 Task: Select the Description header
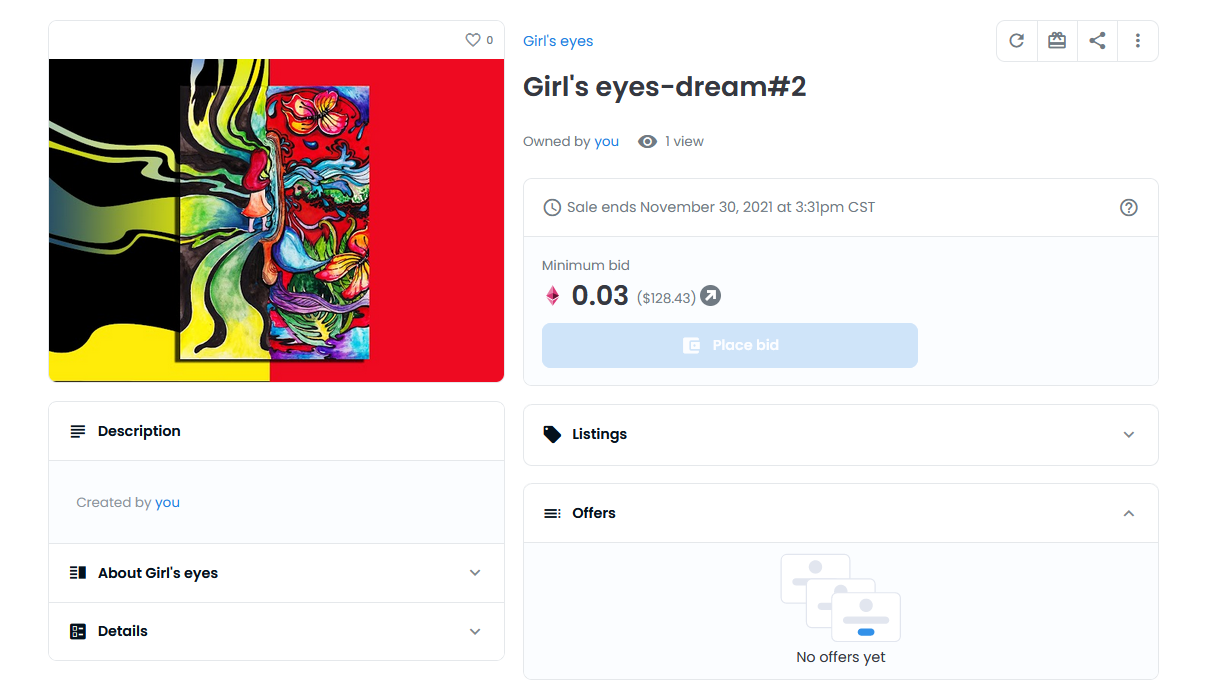pyautogui.click(x=276, y=431)
